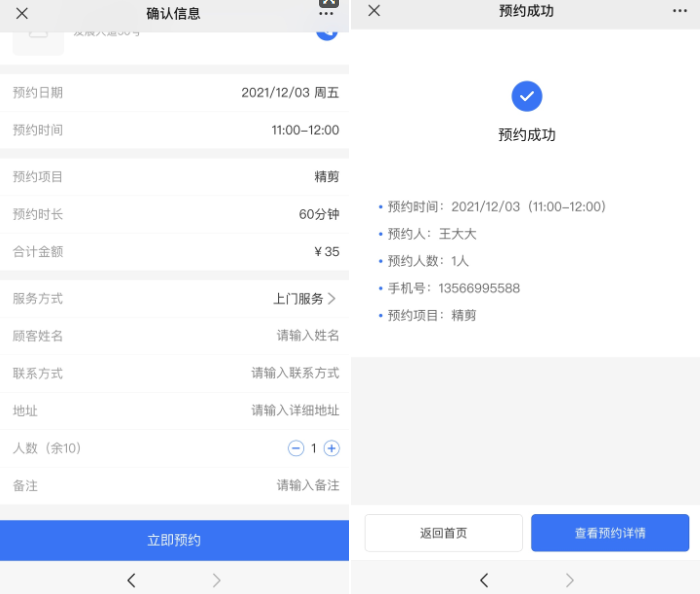The image size is (700, 594).
Task: Go back using left panel back arrow
Action: coord(131,580)
